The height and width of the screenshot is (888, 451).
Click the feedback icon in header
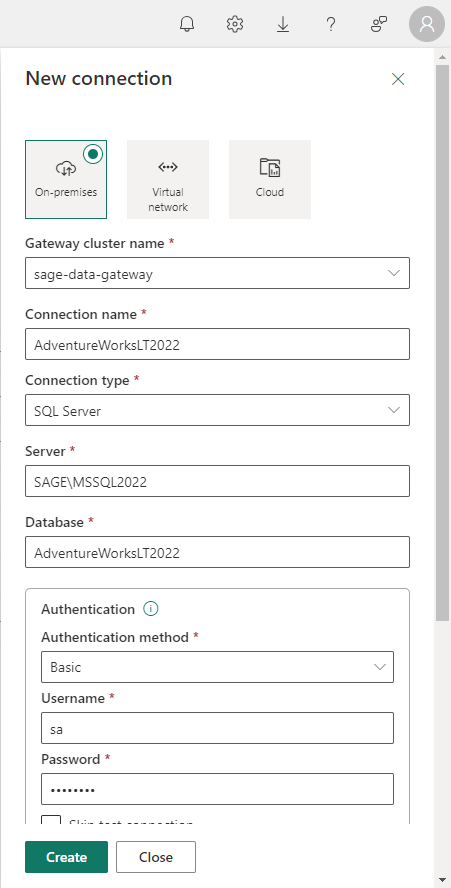click(x=378, y=24)
